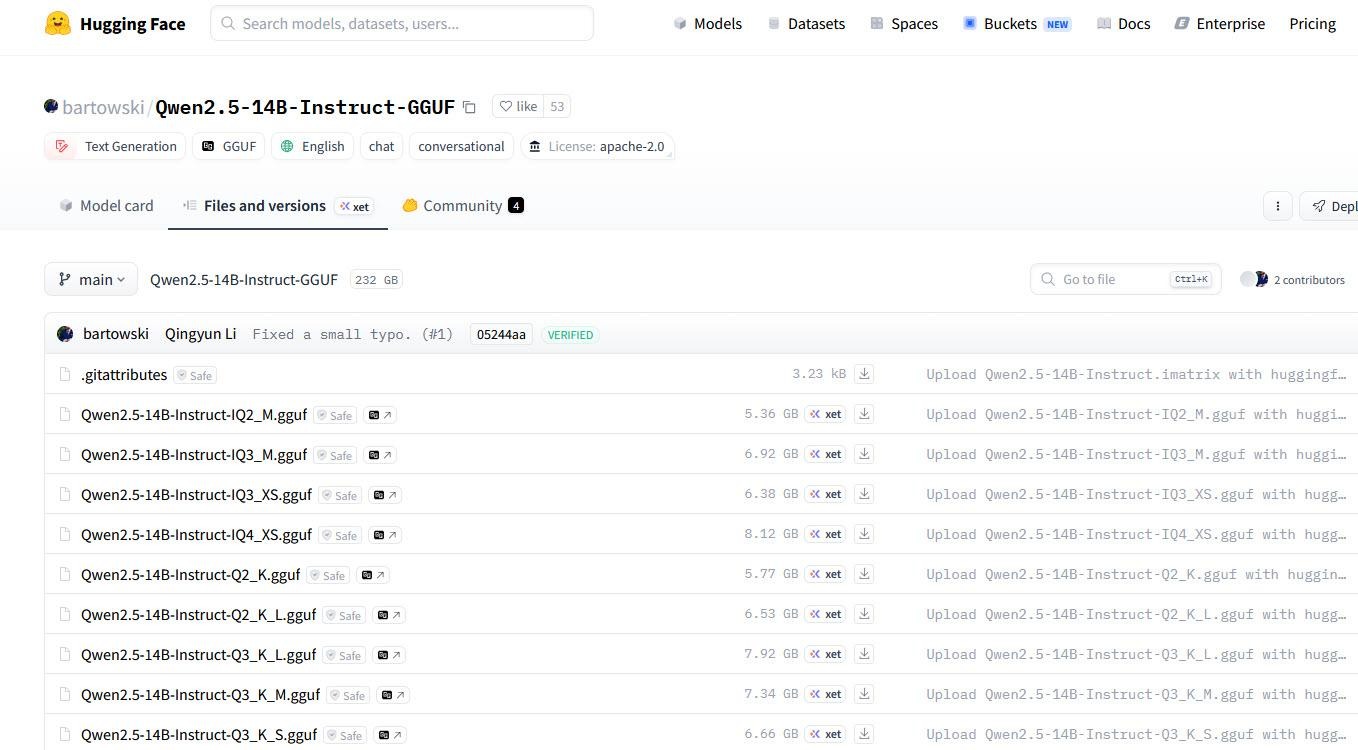Filter by the Text Generation tag

pos(115,146)
